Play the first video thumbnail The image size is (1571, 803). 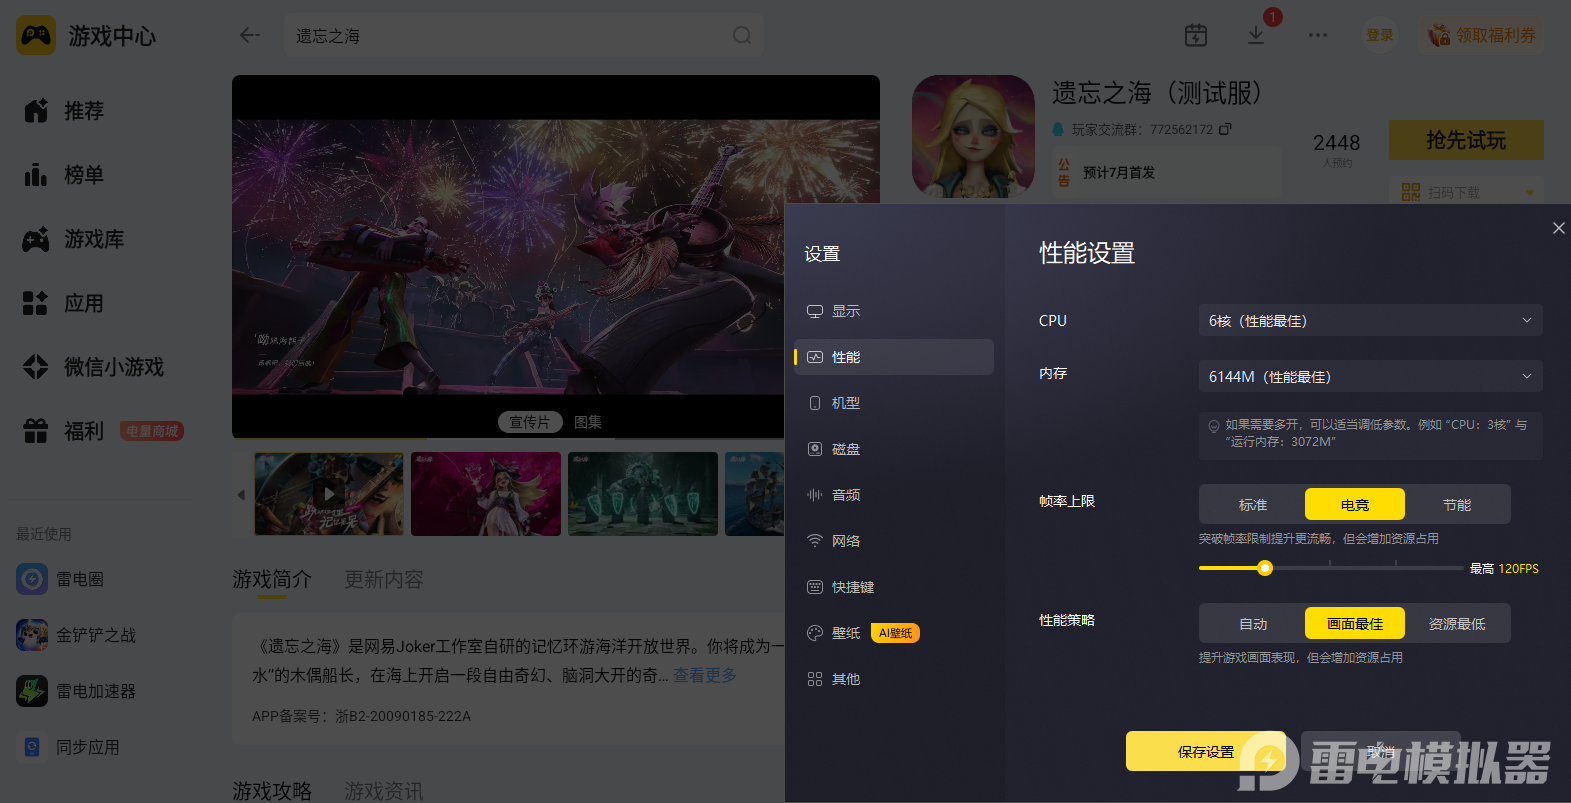click(x=329, y=494)
